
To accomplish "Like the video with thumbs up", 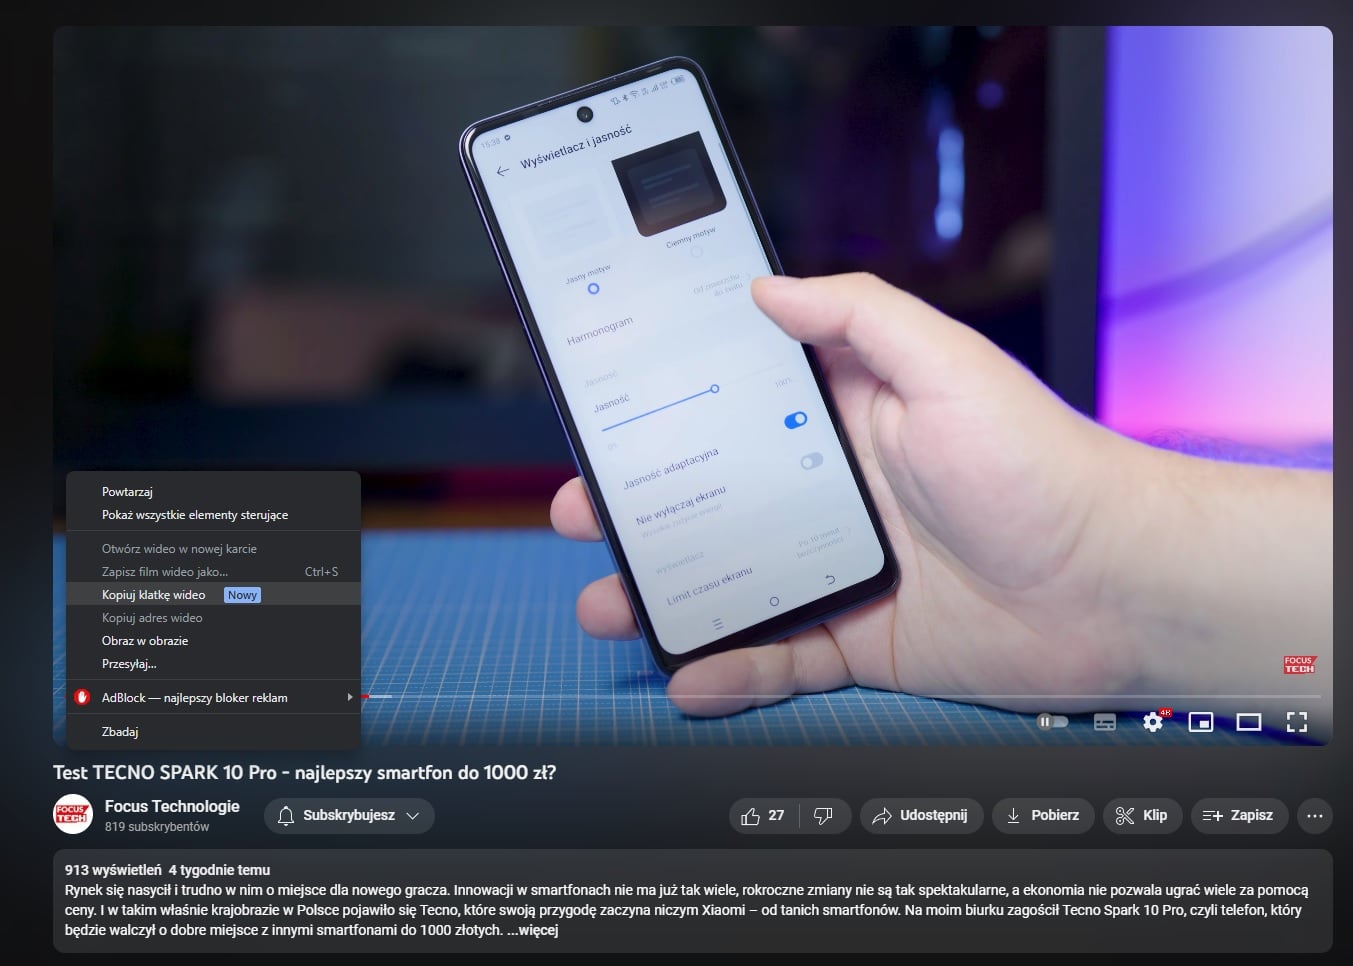I will pos(762,816).
